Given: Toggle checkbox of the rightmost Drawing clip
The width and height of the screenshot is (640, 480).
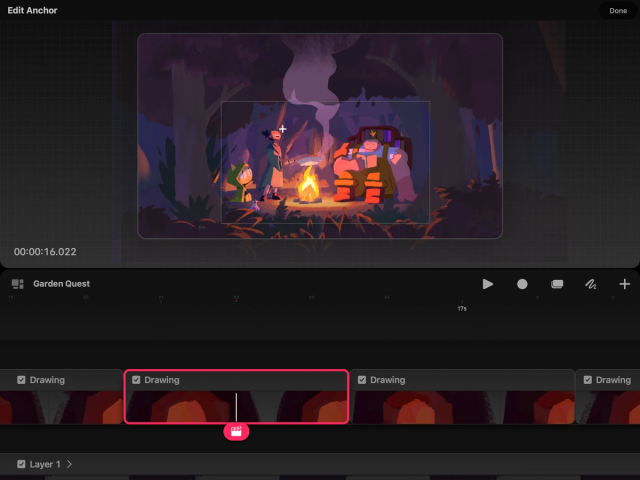Looking at the screenshot, I should 588,380.
